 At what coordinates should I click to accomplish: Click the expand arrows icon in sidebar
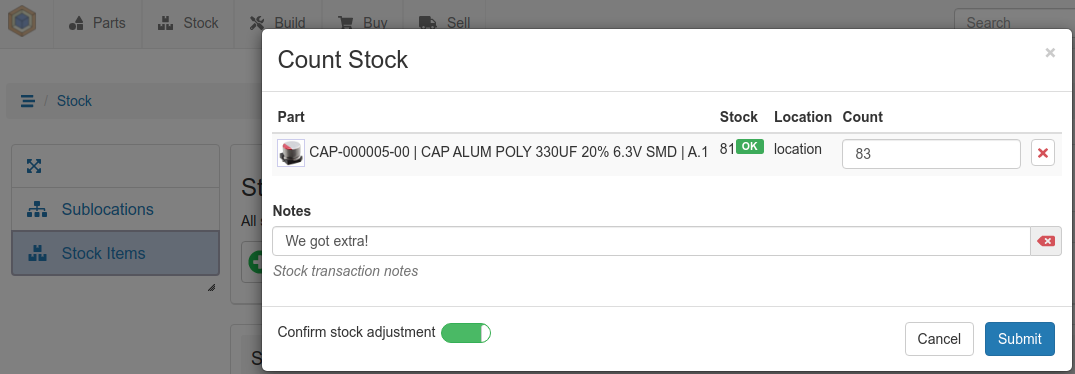(34, 166)
